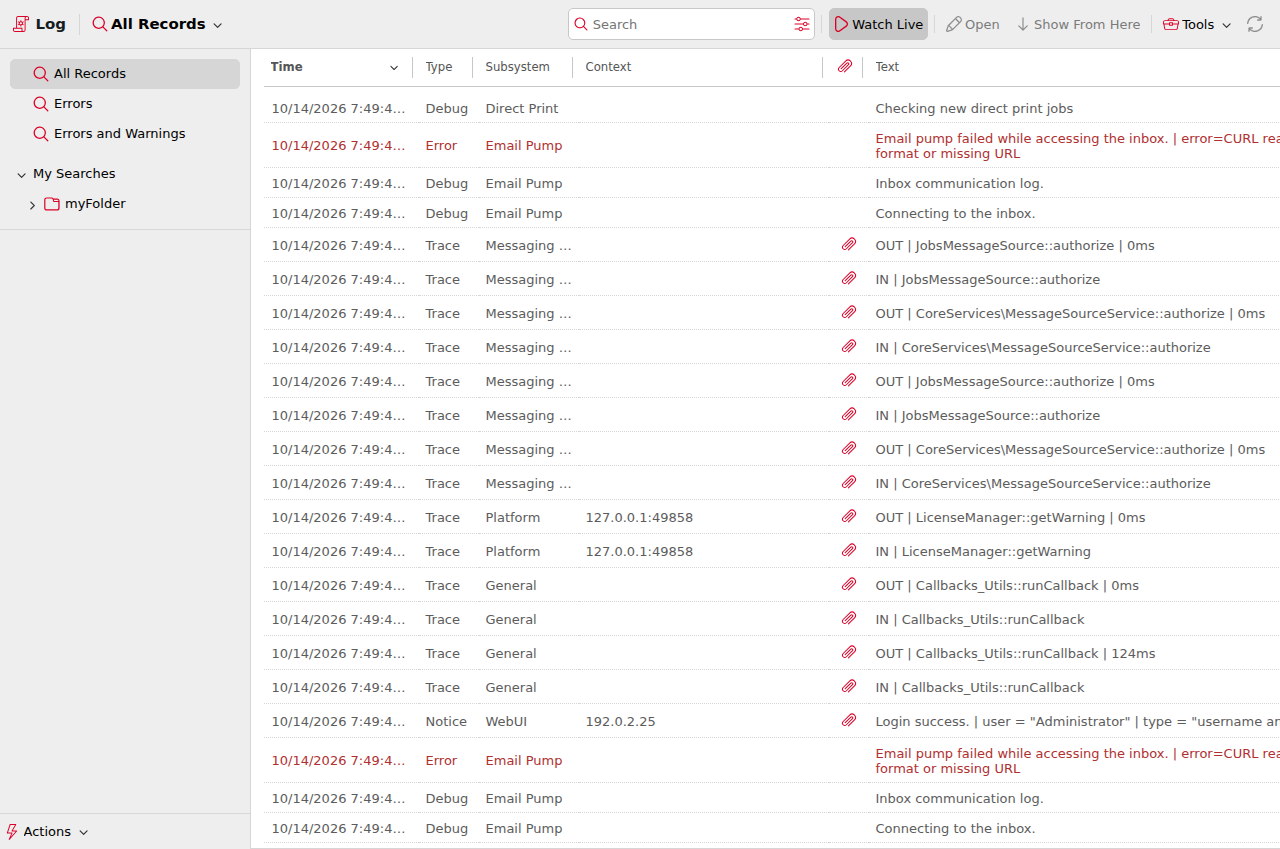The width and height of the screenshot is (1280, 849).
Task: Open the Time column sort dropdown arrow
Action: [394, 68]
